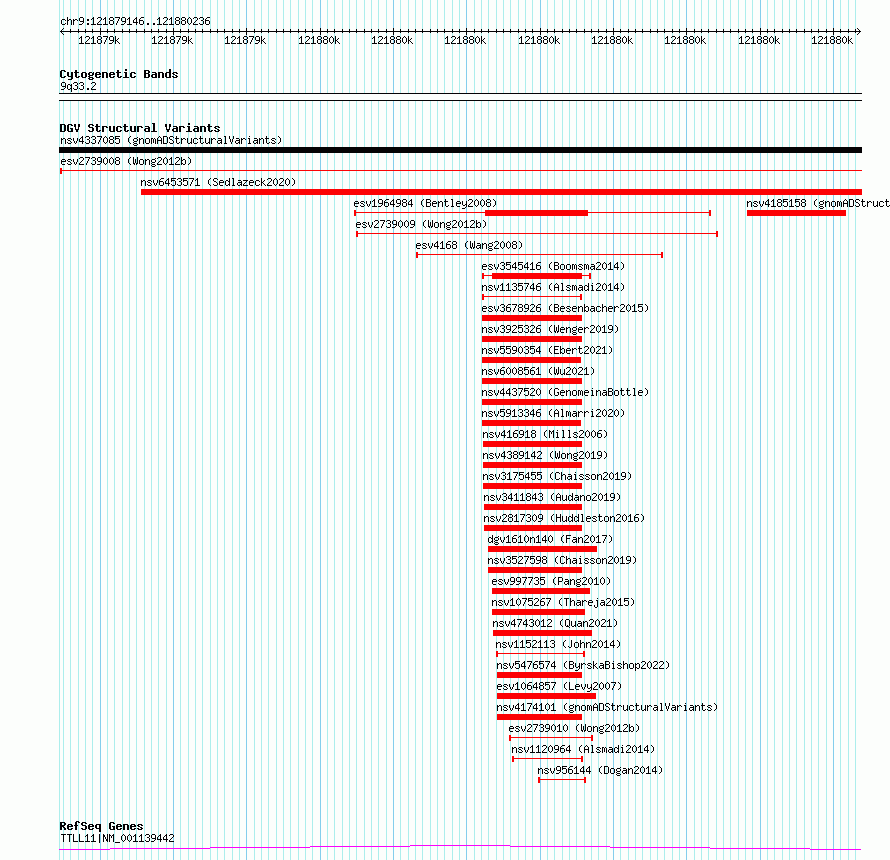Select dgv1610n140 (Fan2017) variant

click(550, 539)
